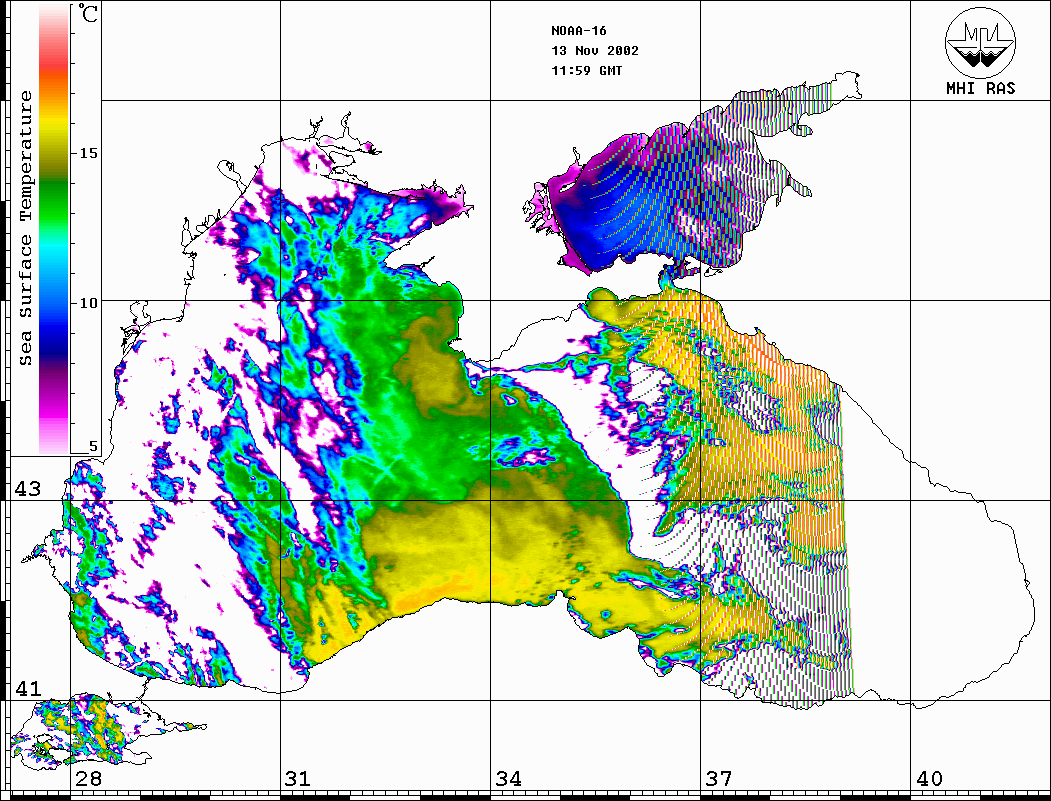Click the 'MHI RAS' label text
Screen dimensions: 1051x801
point(981,88)
